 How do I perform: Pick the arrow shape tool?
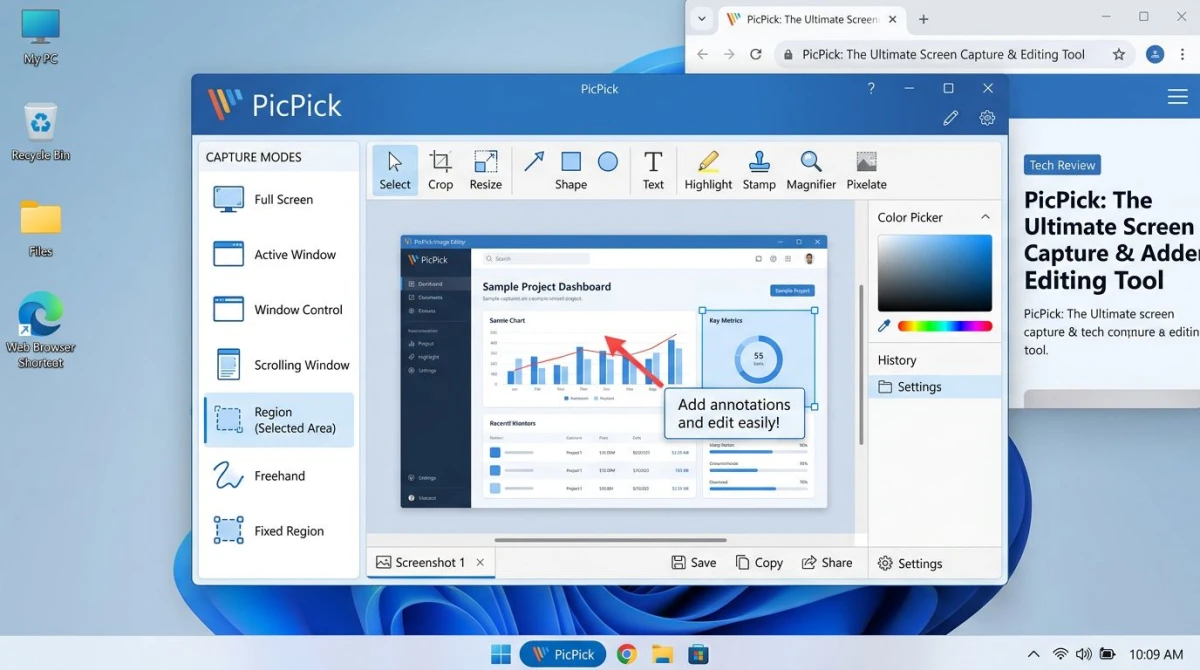534,162
